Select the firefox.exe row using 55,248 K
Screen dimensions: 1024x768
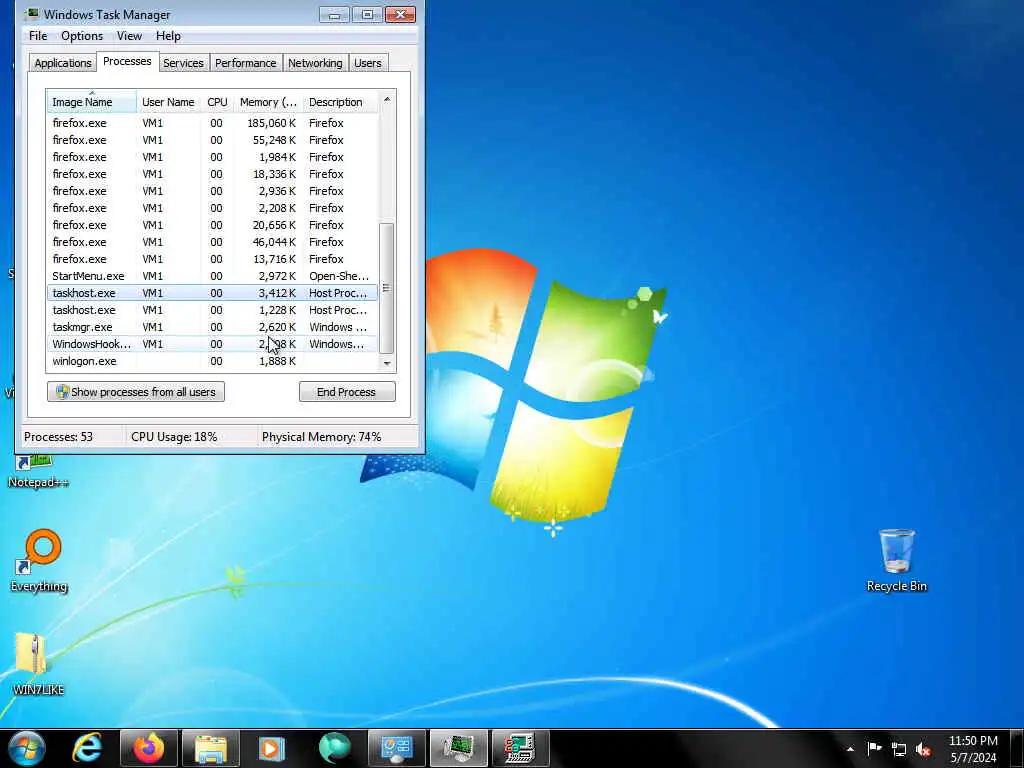[x=213, y=140]
